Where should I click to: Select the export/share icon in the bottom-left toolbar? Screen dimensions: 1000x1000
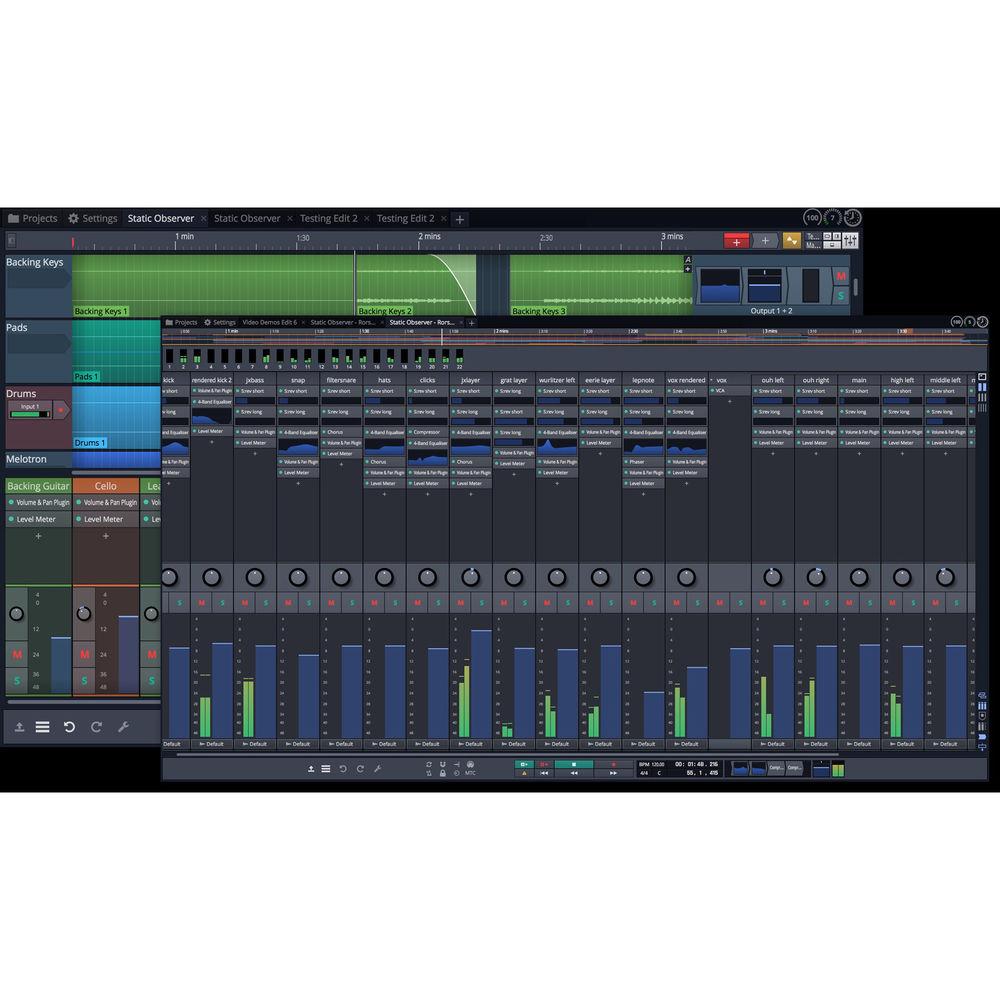(x=311, y=767)
